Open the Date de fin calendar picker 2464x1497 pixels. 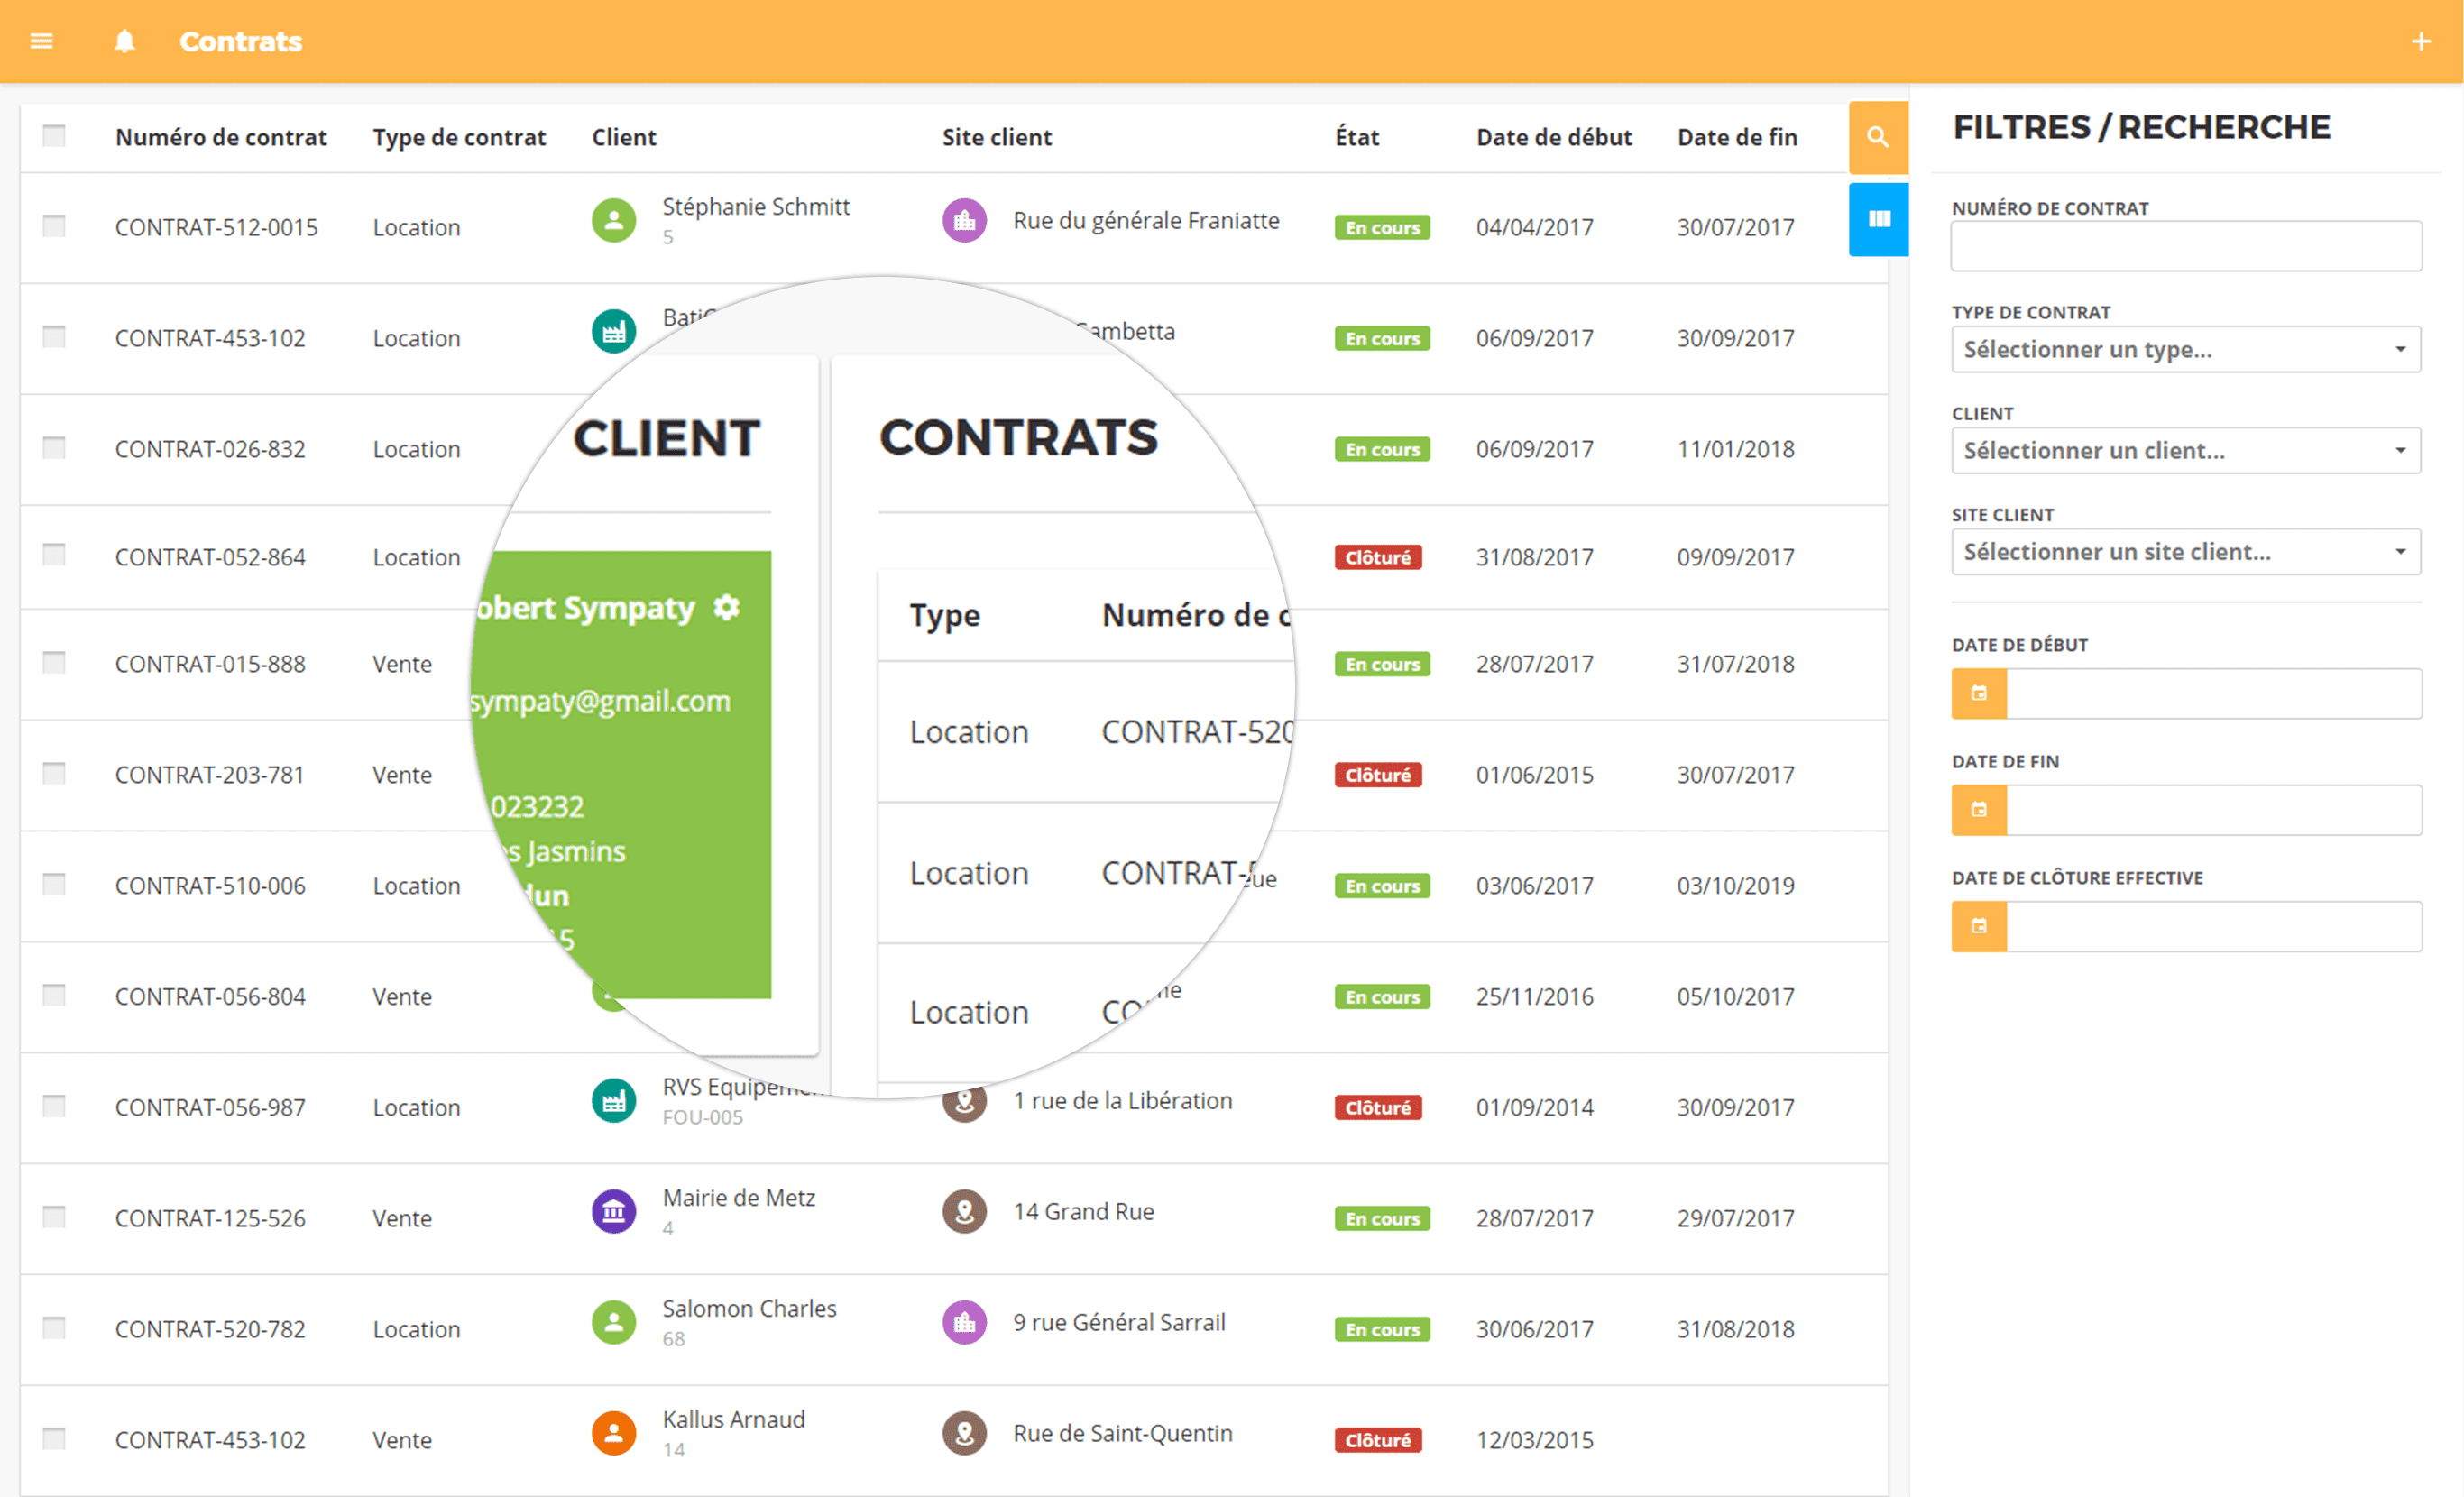(1979, 810)
